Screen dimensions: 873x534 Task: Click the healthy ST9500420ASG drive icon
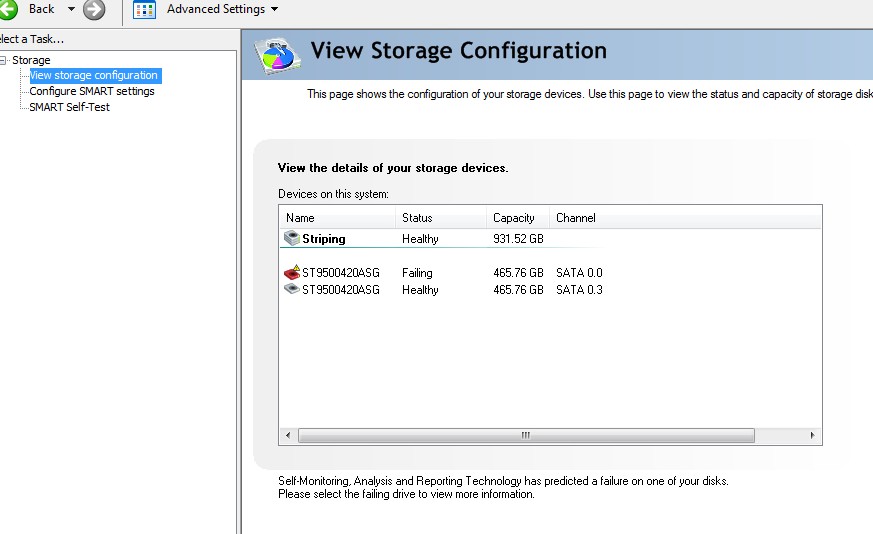292,289
